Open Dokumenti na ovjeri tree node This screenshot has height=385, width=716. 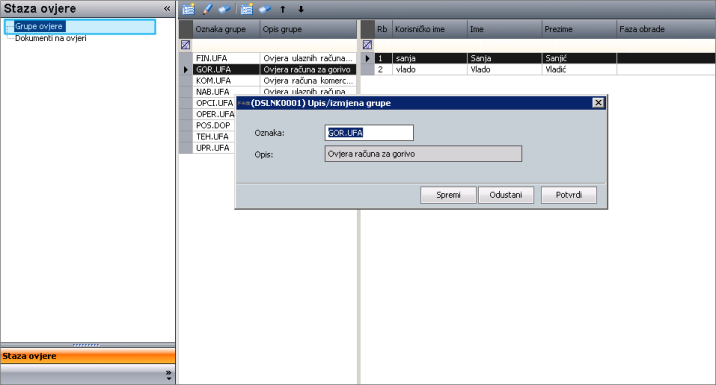50,38
